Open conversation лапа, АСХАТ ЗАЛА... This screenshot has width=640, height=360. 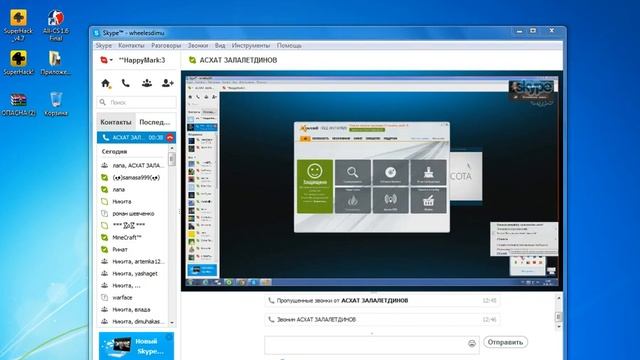click(x=132, y=165)
